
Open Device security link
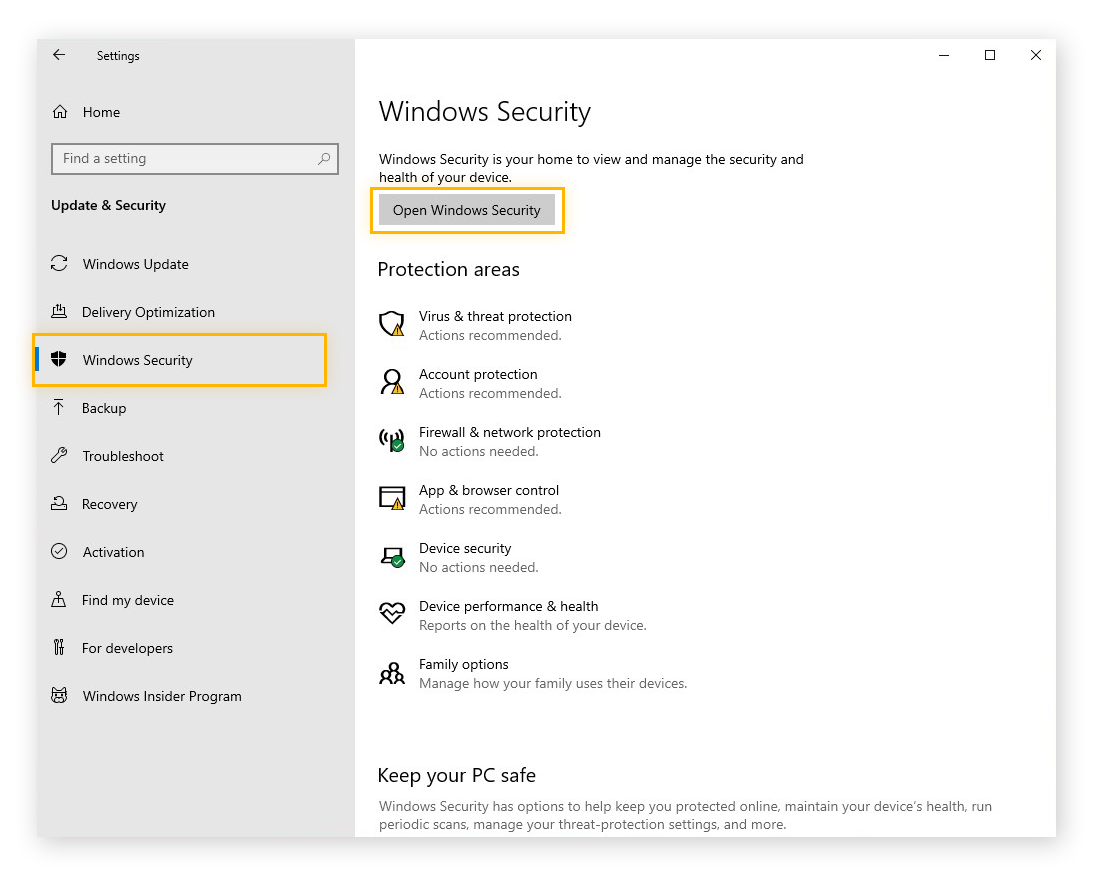click(465, 548)
